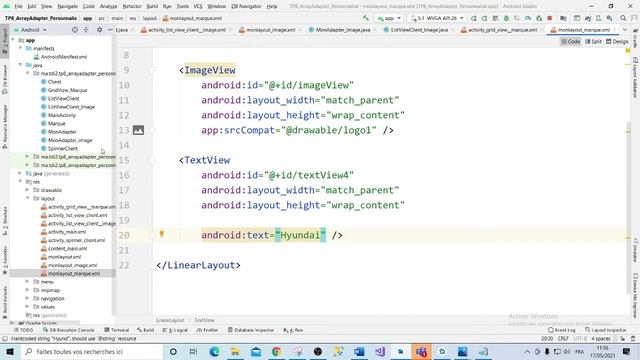Hide the Project panel with minus icon

110,30
